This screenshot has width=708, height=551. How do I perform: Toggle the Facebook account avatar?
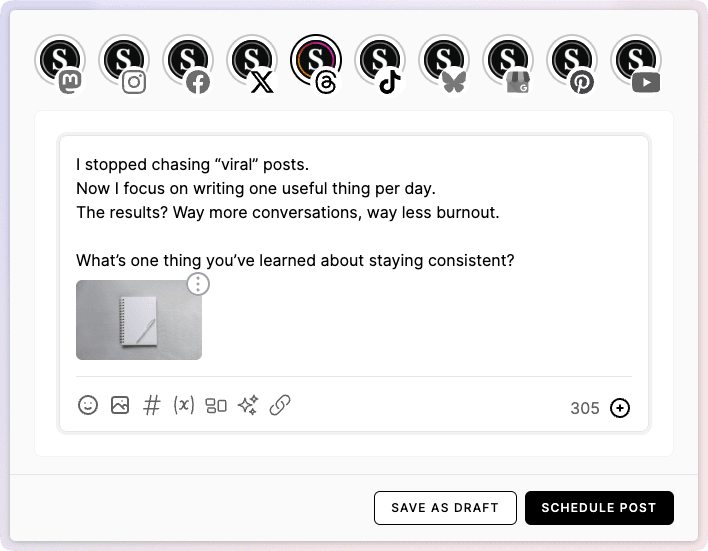coord(188,62)
